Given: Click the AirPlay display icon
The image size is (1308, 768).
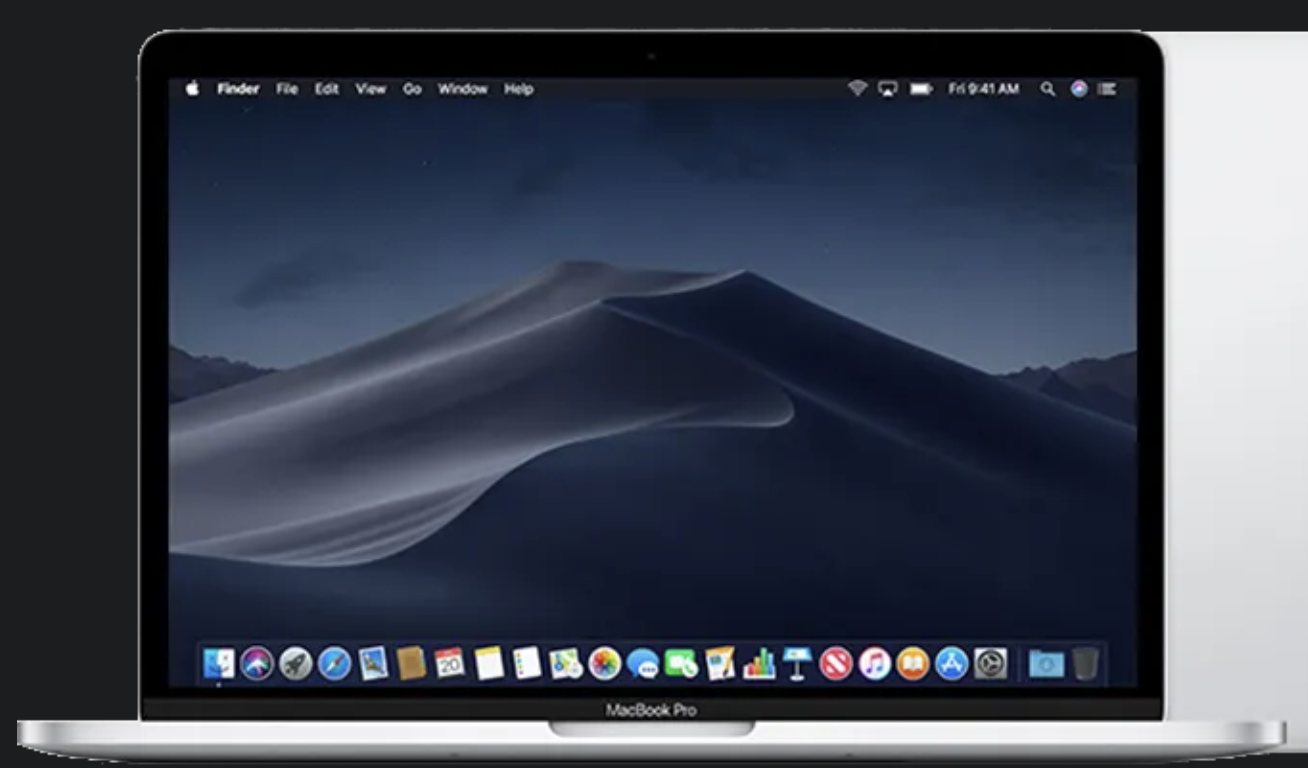Looking at the screenshot, I should point(888,89).
